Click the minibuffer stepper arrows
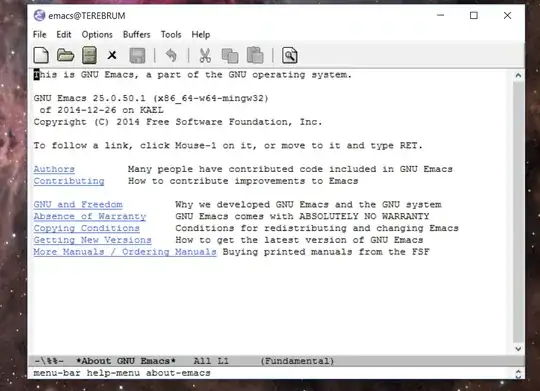Viewport: 540px width, 391px height. click(x=518, y=374)
